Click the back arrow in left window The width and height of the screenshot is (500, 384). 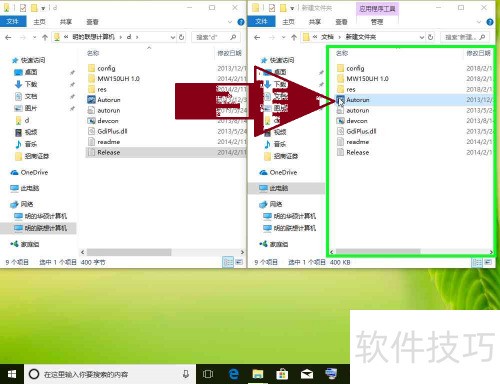(x=8, y=37)
